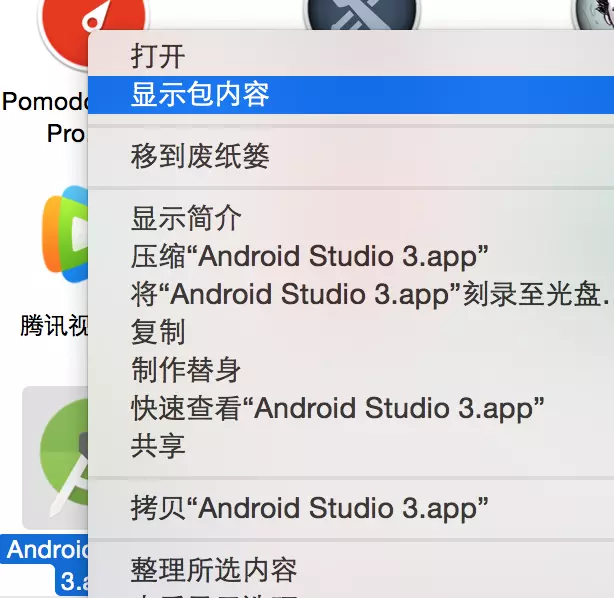The width and height of the screenshot is (614, 598).
Task: Click the Android Studio 3 file name label
Action: point(46,565)
